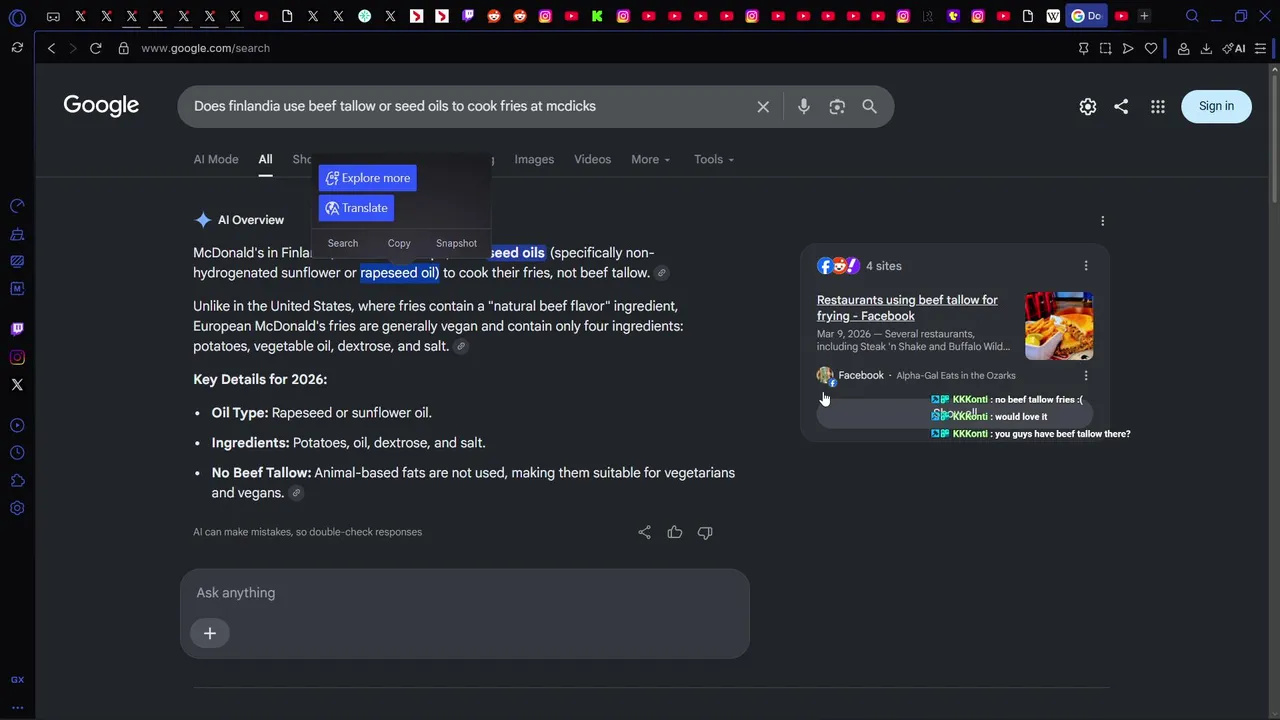The height and width of the screenshot is (720, 1280).
Task: Expand the More search filters dropdown
Action: coord(651,159)
